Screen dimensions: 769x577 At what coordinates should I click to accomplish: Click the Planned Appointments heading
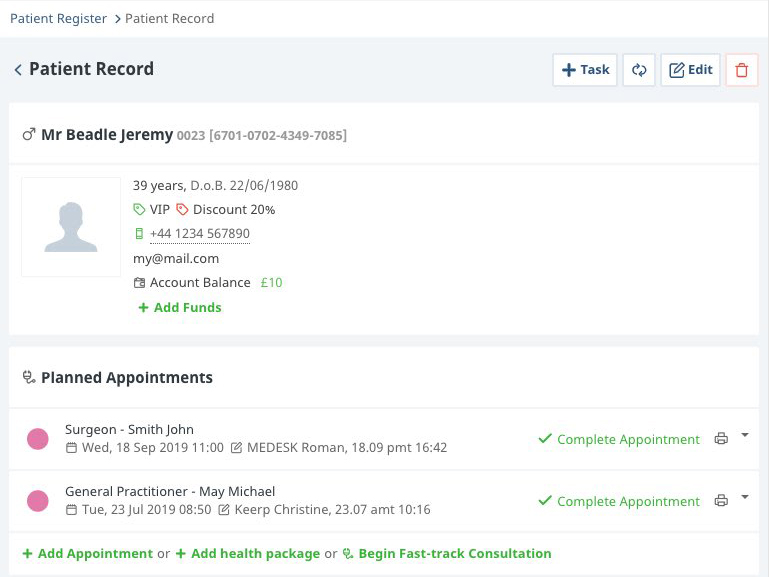click(x=127, y=377)
